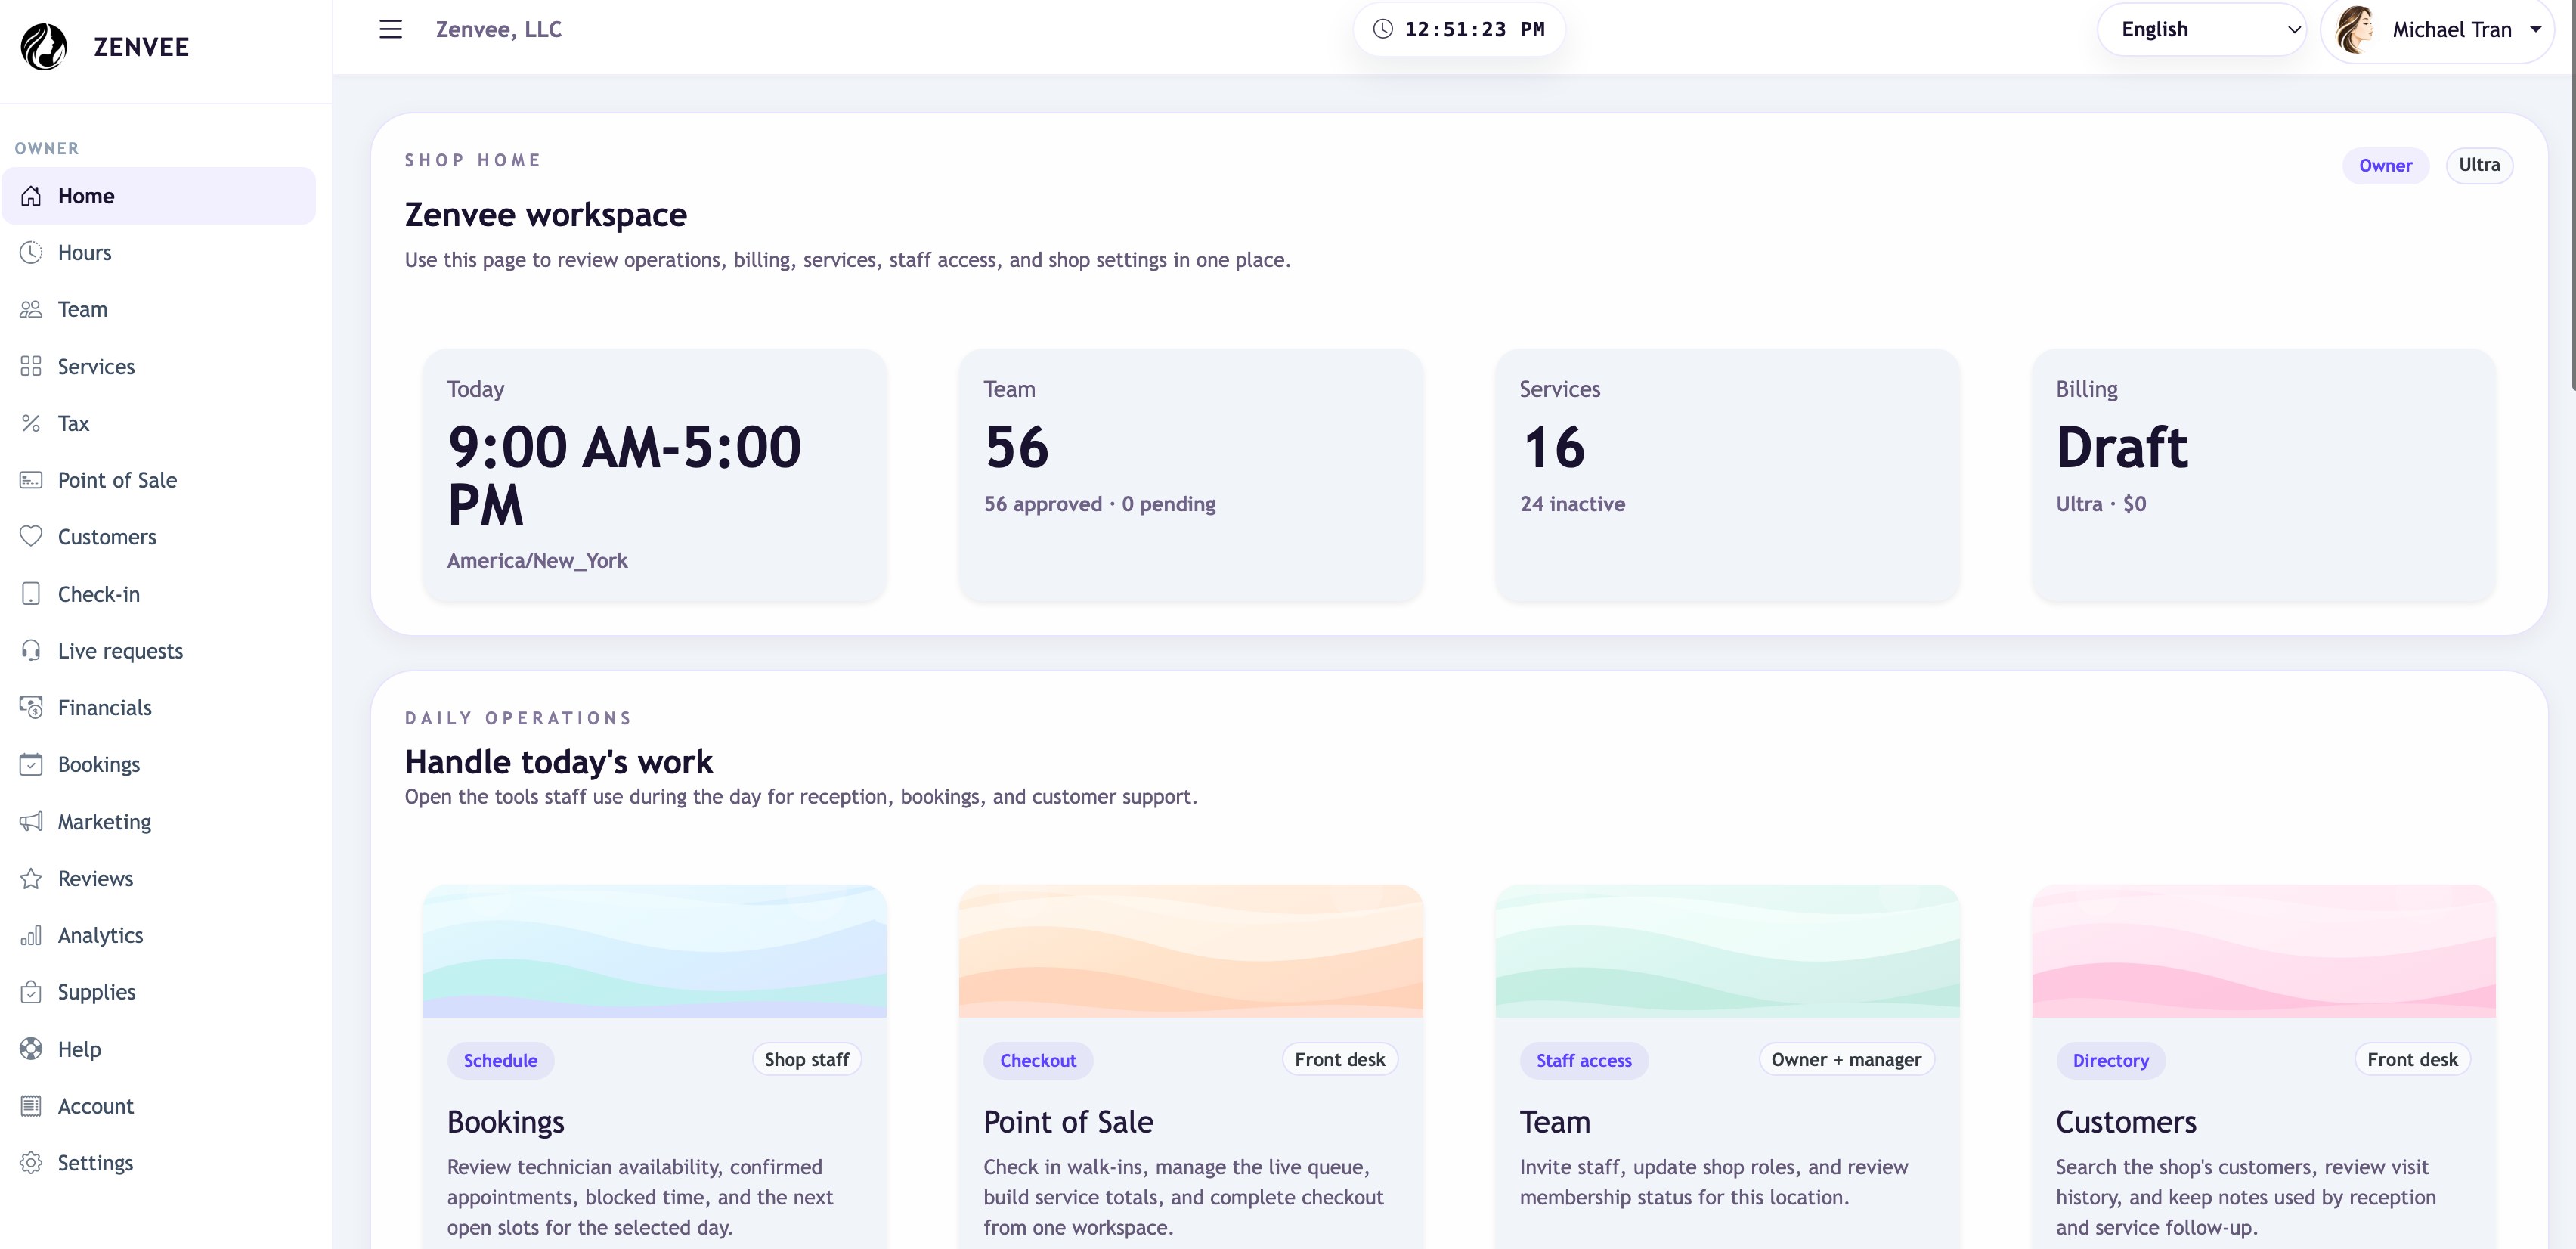
Task: Open Live requests from the sidebar
Action: point(159,651)
